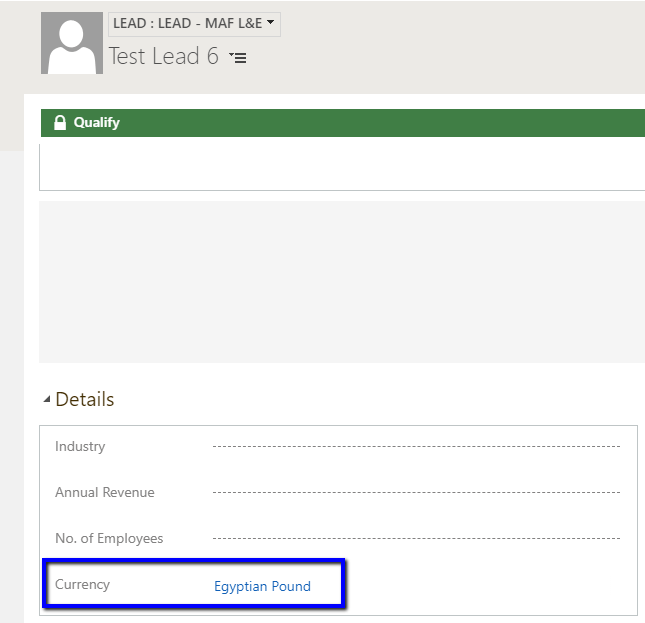Image resolution: width=645 pixels, height=623 pixels.
Task: Open the LEAD - MAF L&E form selector
Action: coord(193,24)
